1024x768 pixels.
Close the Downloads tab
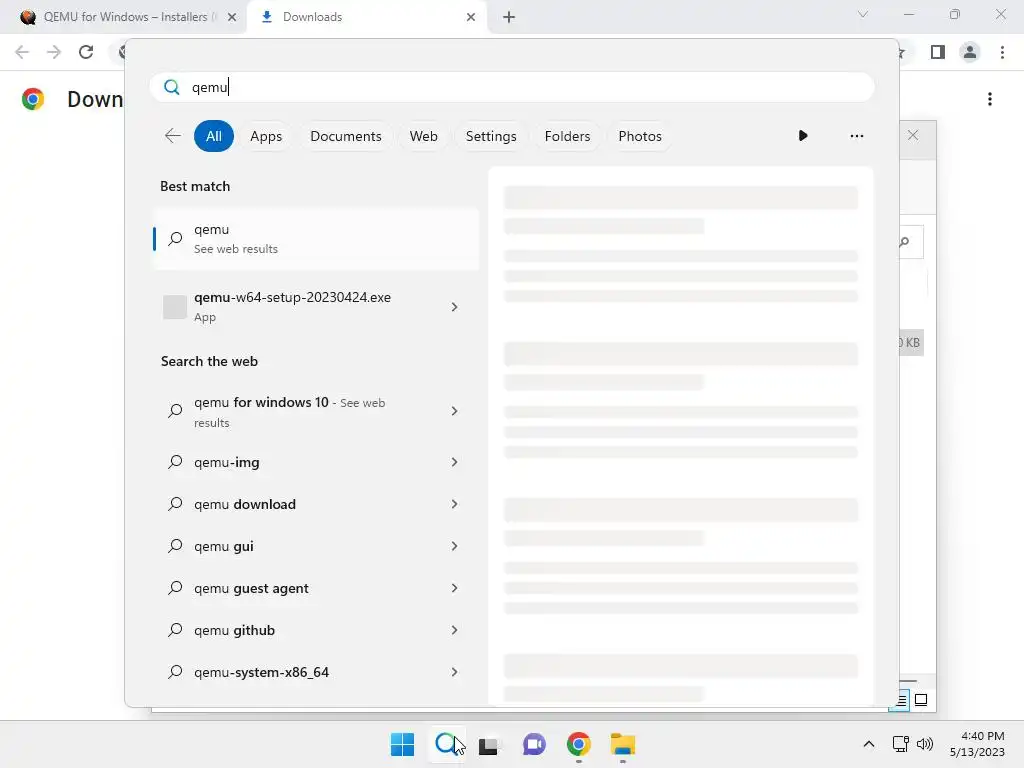tap(471, 17)
